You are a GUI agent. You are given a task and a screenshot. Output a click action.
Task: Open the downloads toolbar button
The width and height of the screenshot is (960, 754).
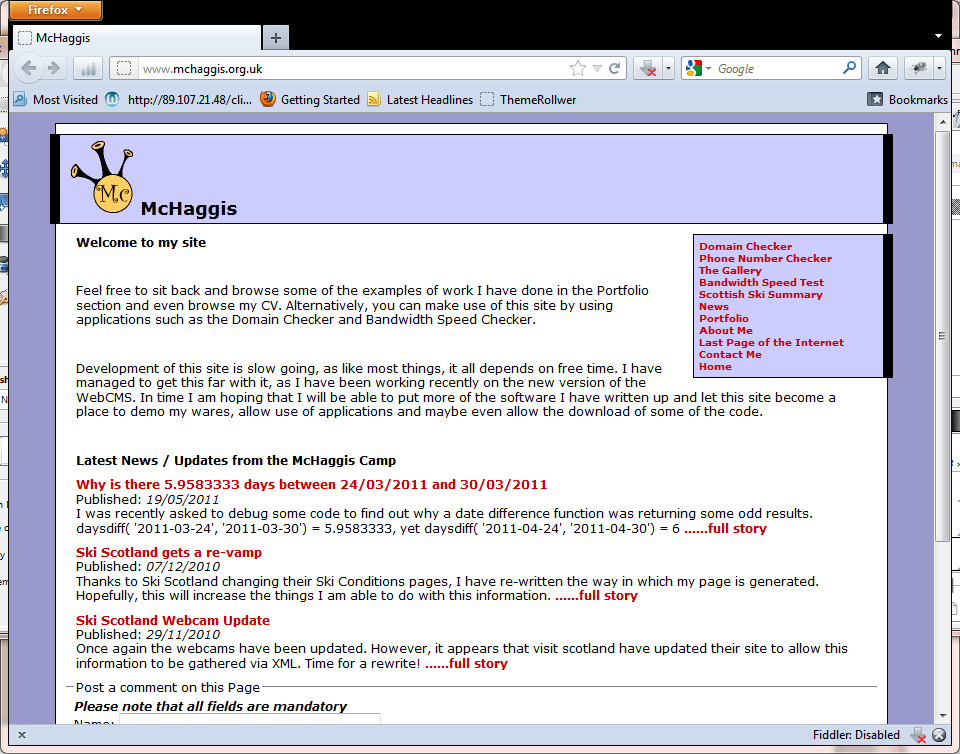point(648,69)
